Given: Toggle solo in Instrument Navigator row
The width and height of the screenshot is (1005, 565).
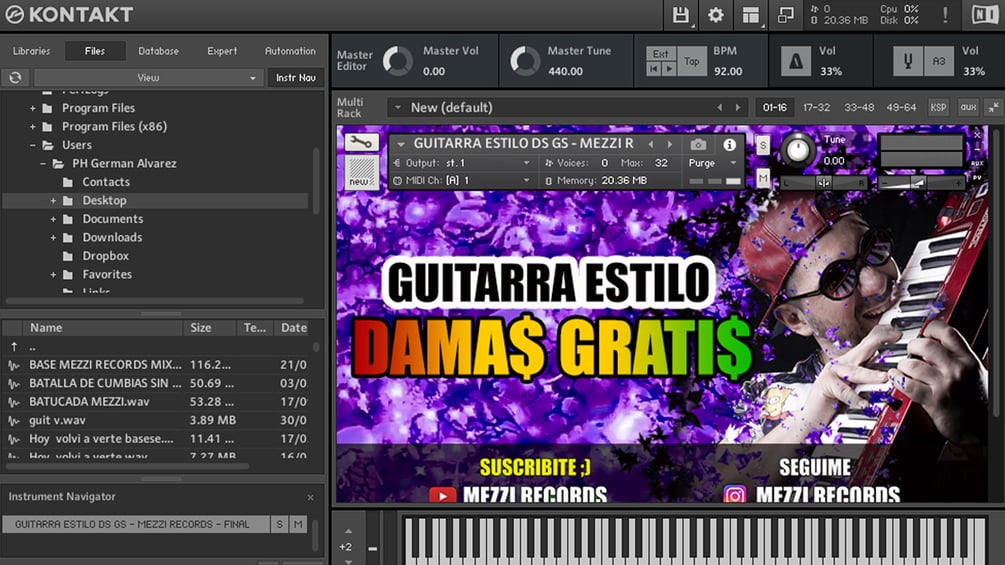Looking at the screenshot, I should click(x=279, y=524).
